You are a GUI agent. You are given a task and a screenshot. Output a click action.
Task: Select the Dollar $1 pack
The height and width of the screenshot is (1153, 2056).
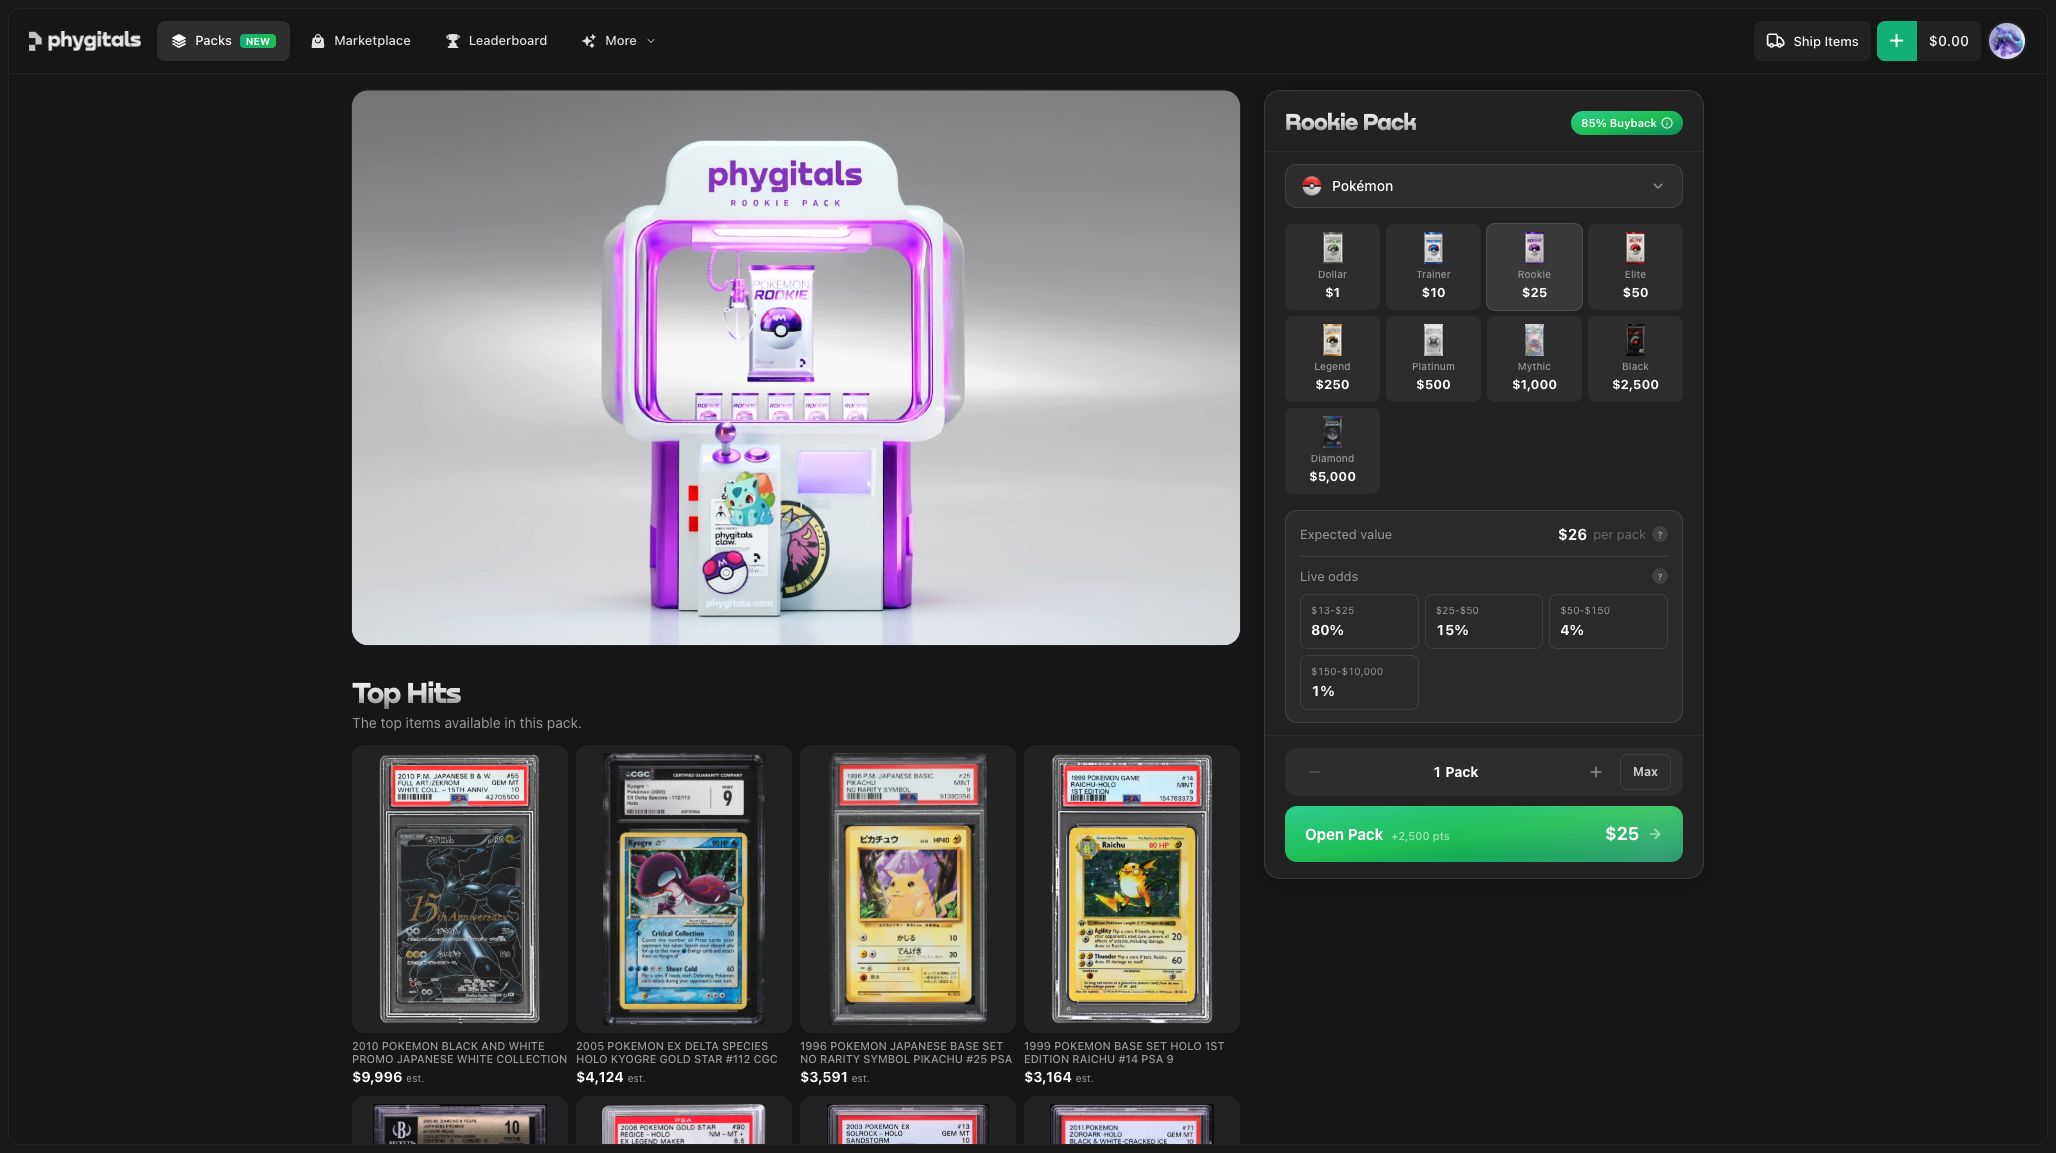1332,267
